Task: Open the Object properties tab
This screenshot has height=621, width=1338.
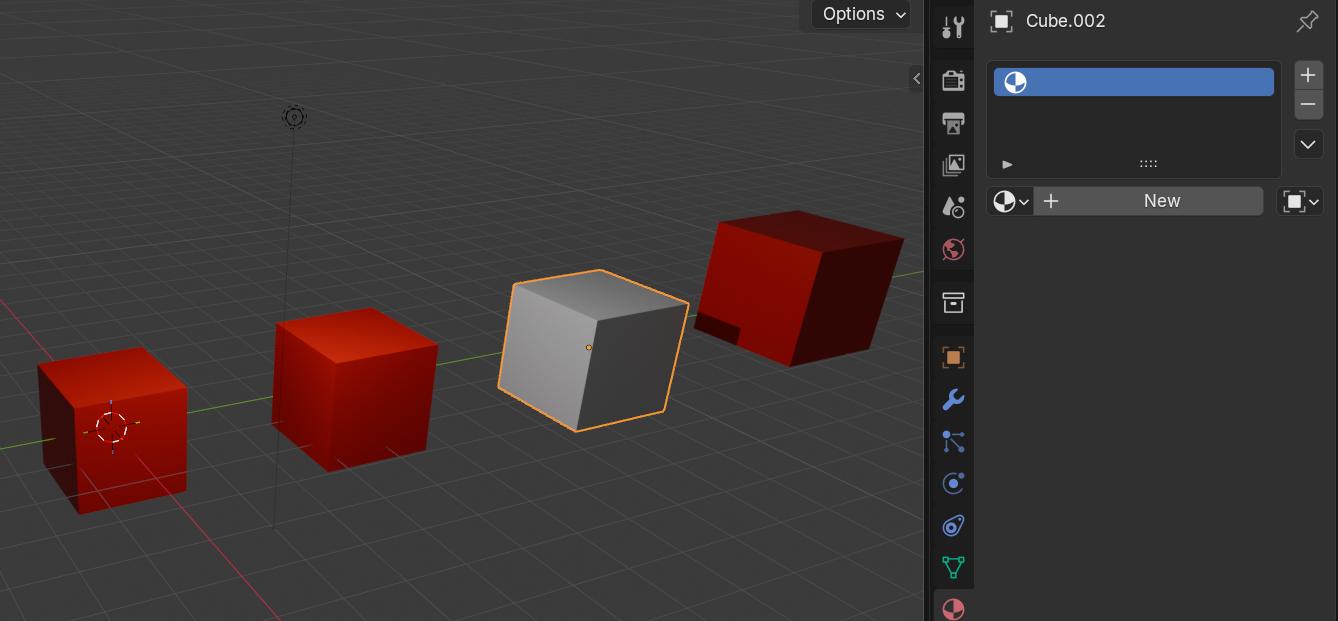Action: tap(953, 357)
